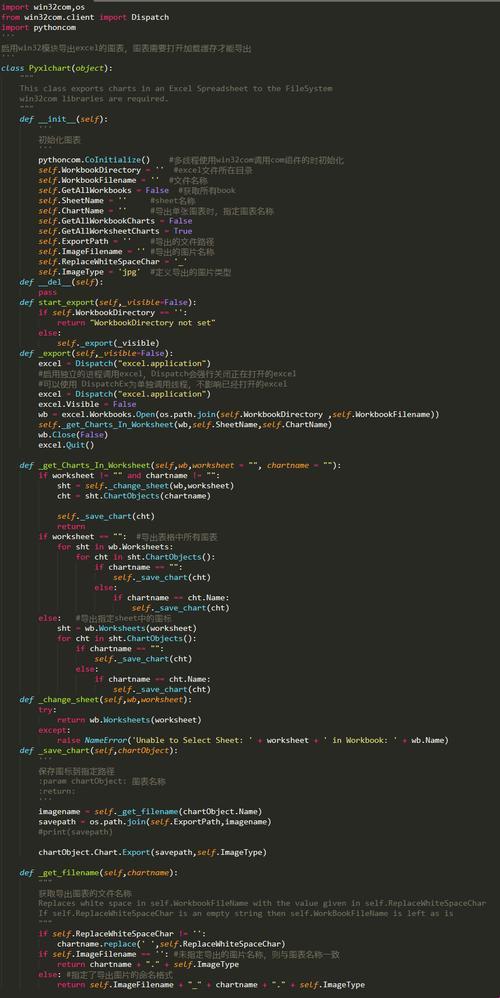Click the self.ImageType = 'jpg' line
Image resolution: width=500 pixels, height=998 pixels.
(x=90, y=272)
